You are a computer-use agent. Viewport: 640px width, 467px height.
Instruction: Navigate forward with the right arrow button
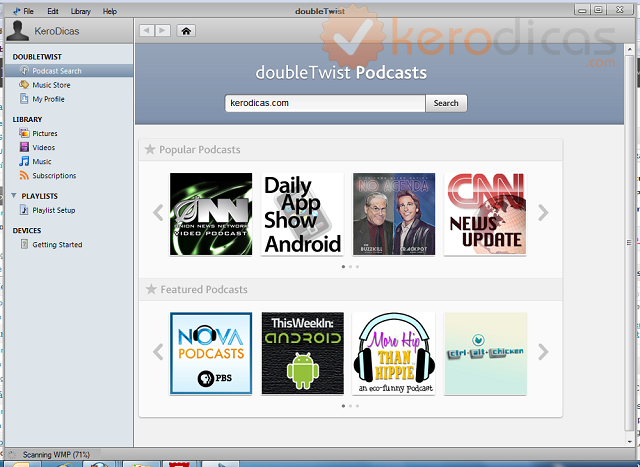click(x=162, y=31)
